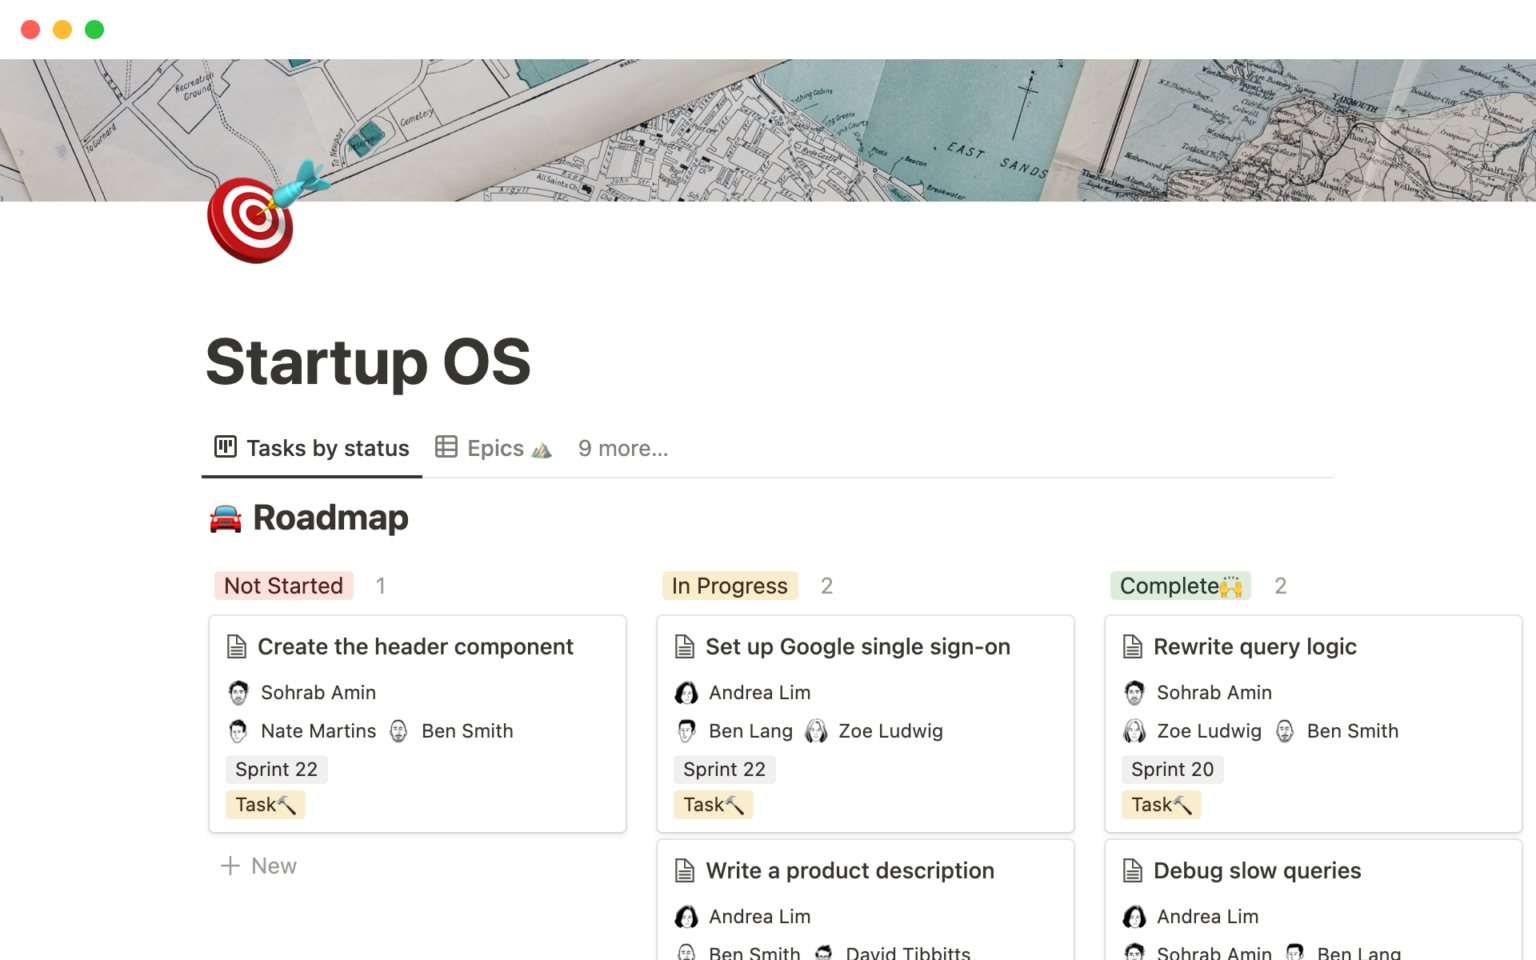This screenshot has height=960, width=1536.
Task: Click the page icon on Debug slow queries
Action: pos(1133,871)
